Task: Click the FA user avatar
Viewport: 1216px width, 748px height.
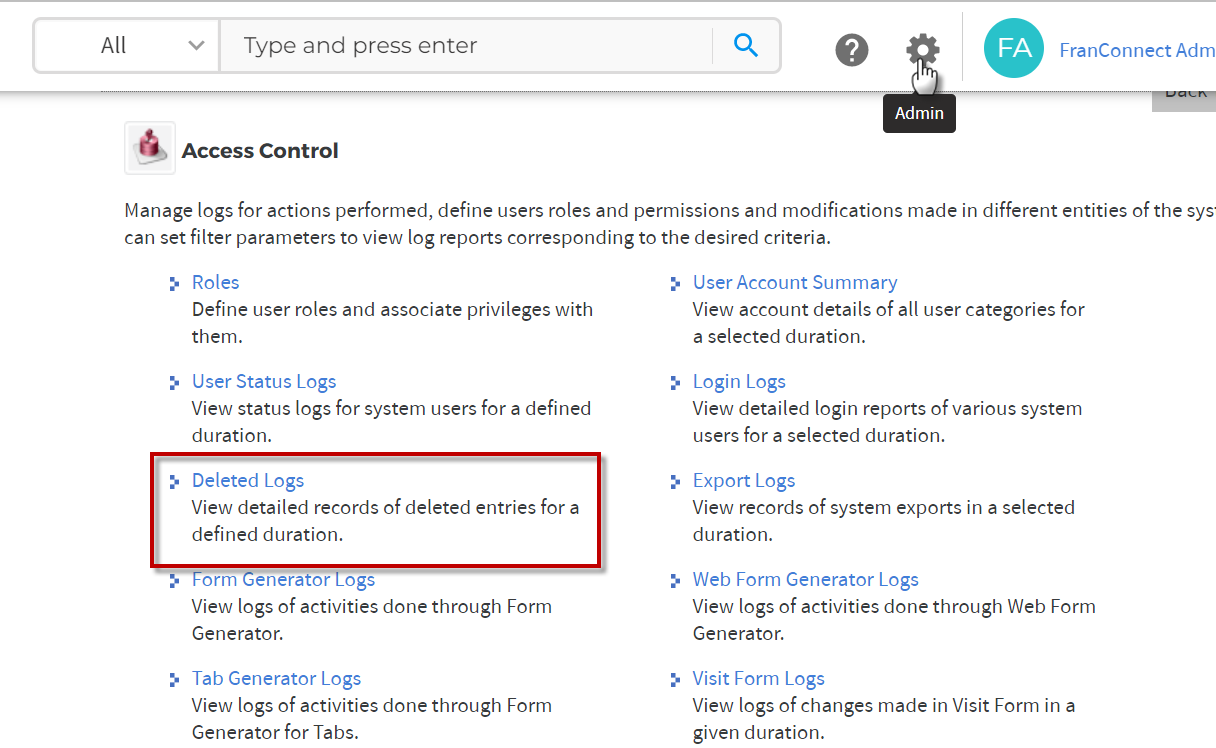Action: click(1014, 48)
